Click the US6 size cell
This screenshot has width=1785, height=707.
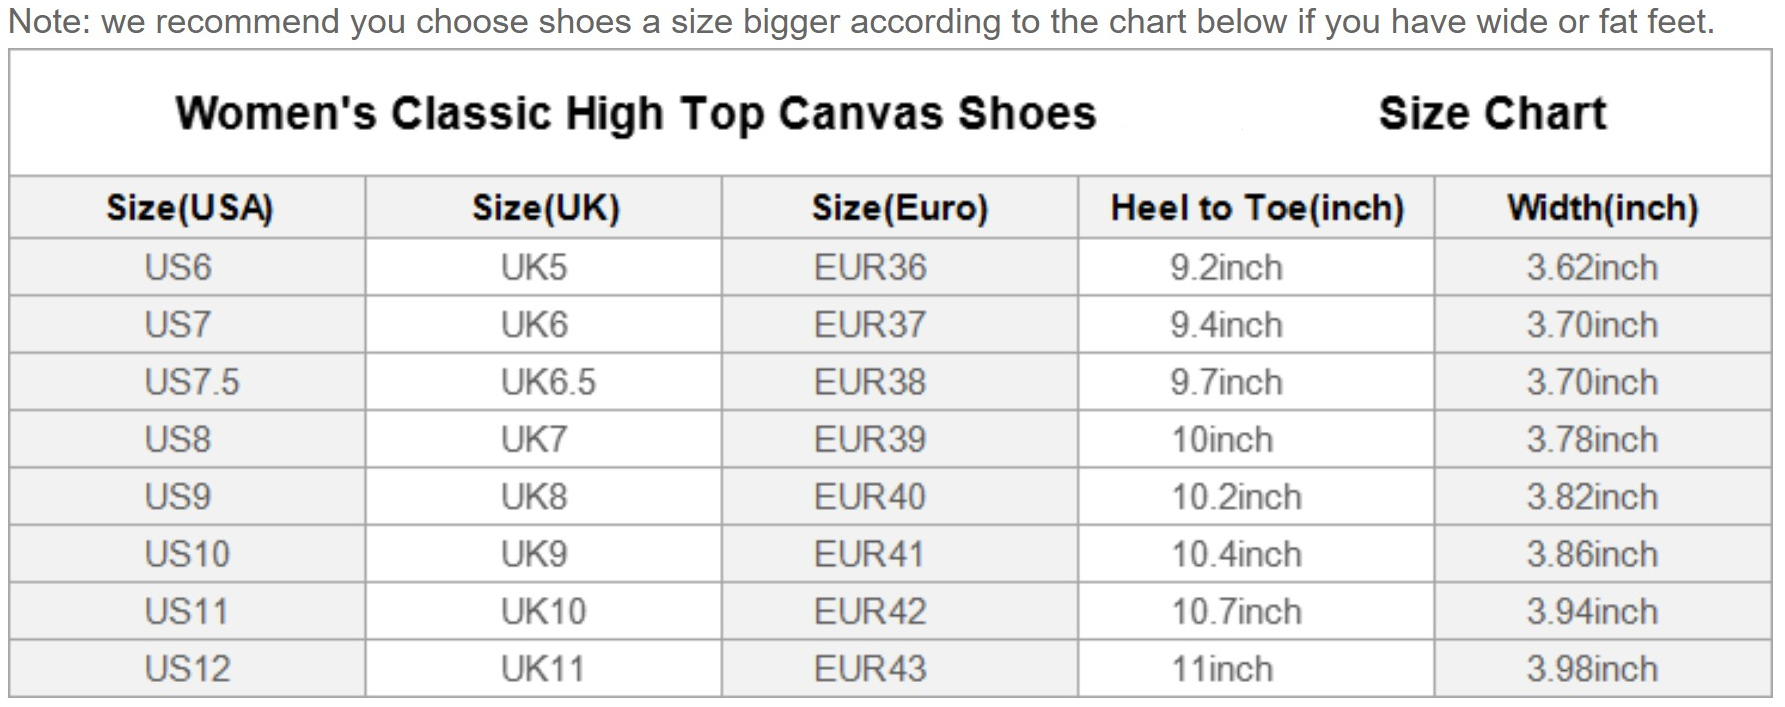click(x=178, y=267)
